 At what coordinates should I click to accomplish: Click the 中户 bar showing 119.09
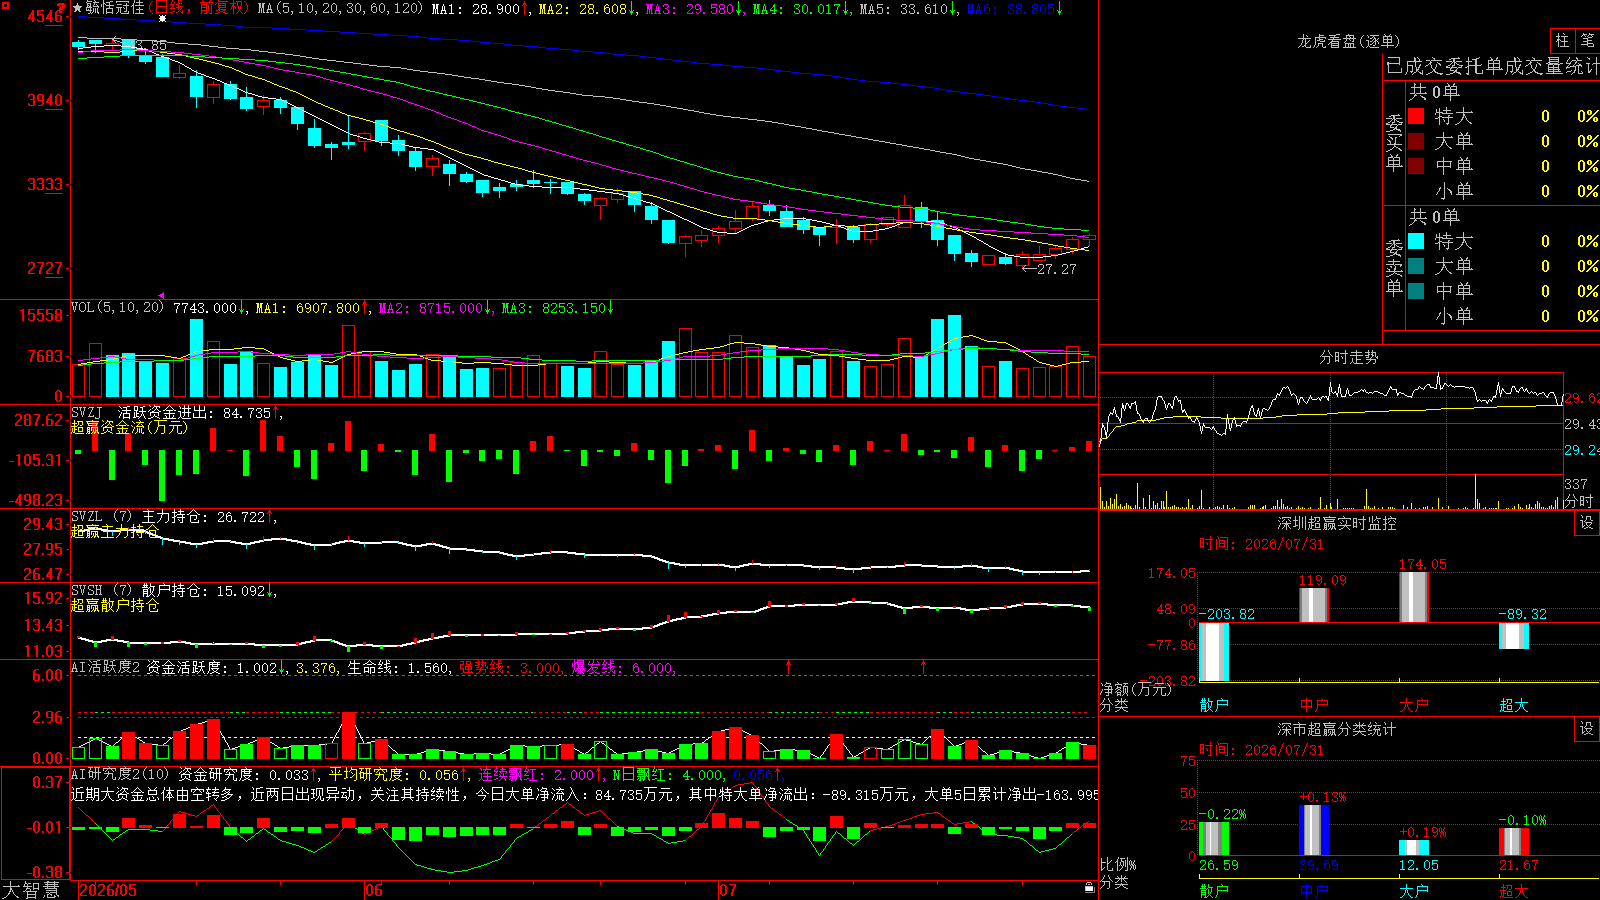pos(1314,605)
